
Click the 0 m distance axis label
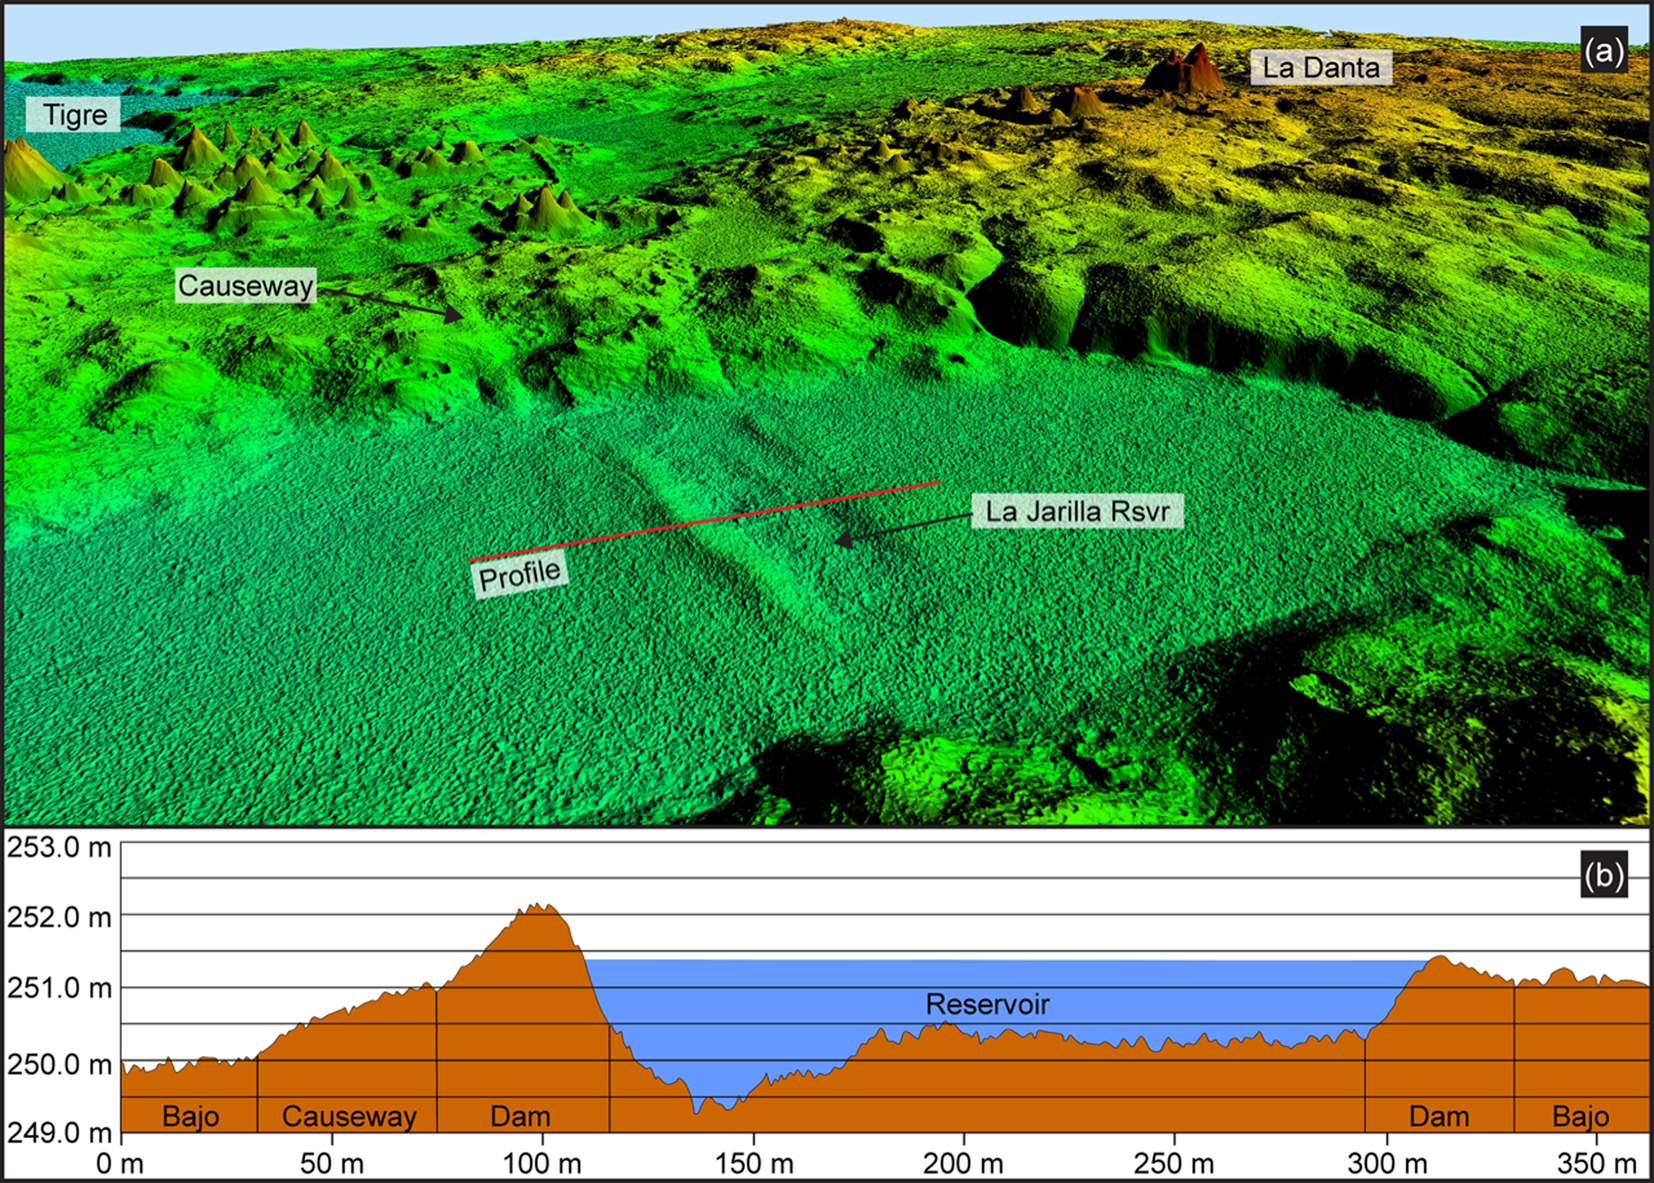point(120,1164)
